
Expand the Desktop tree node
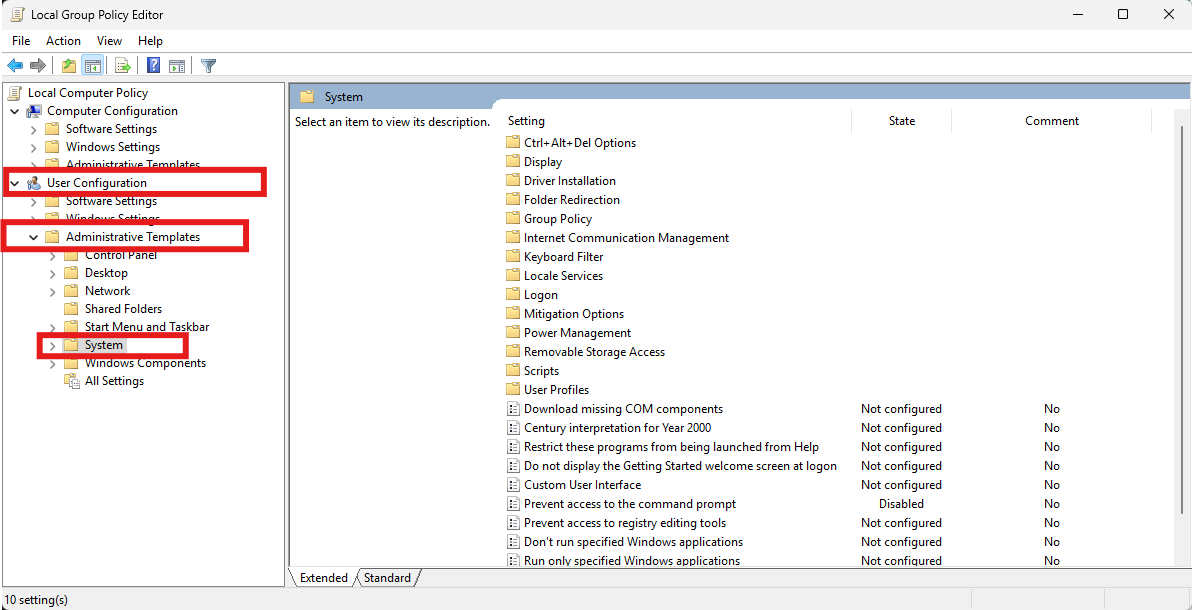(x=52, y=273)
